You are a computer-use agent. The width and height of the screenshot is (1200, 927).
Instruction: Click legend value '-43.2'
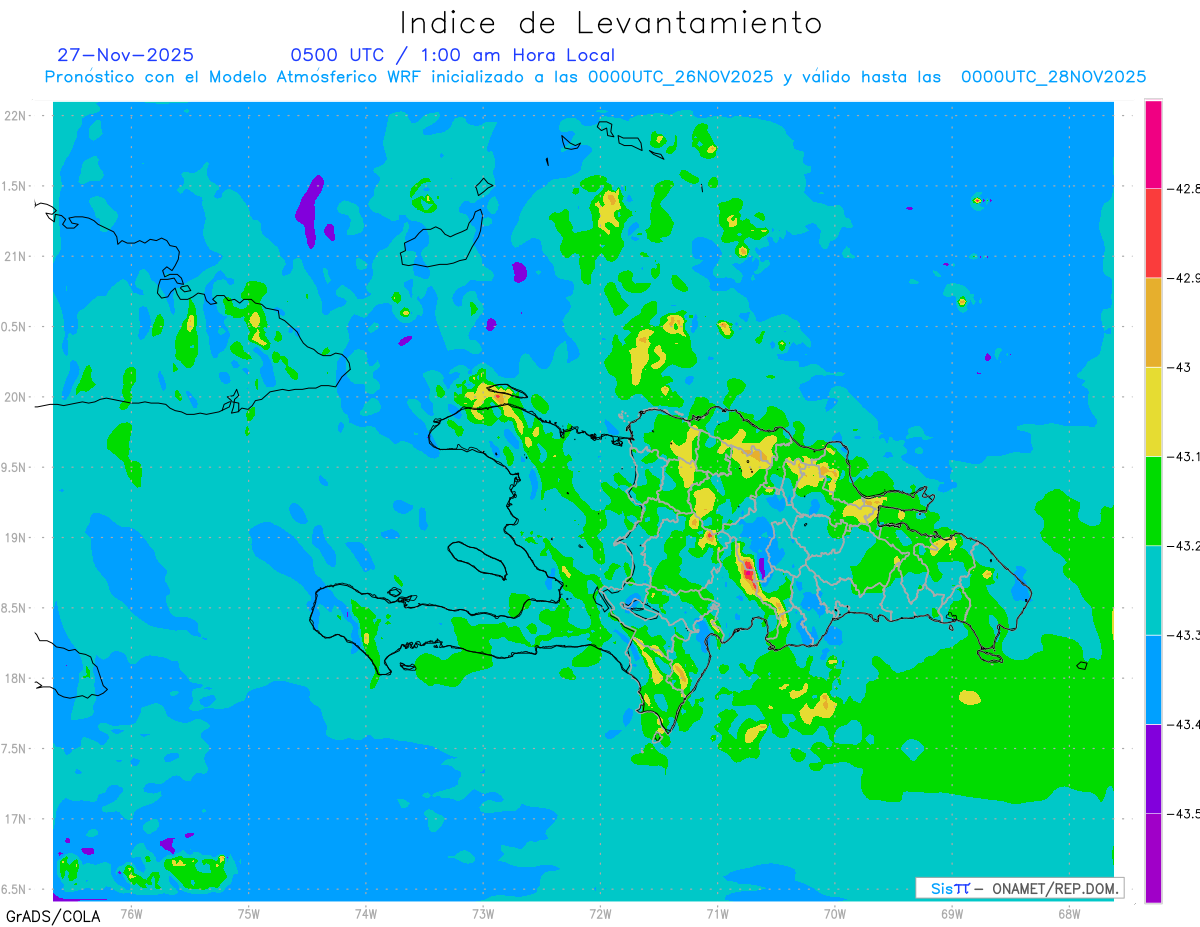point(1183,545)
